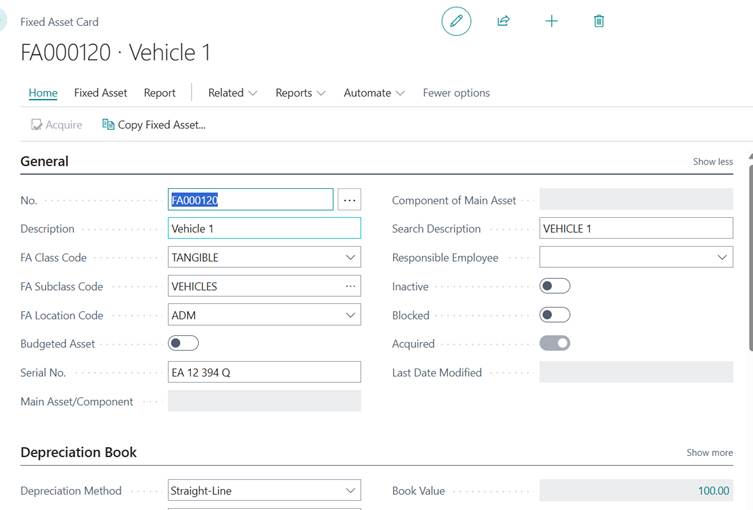Viewport: 753px width, 510px height.
Task: Switch to the Report tab
Action: tap(159, 93)
